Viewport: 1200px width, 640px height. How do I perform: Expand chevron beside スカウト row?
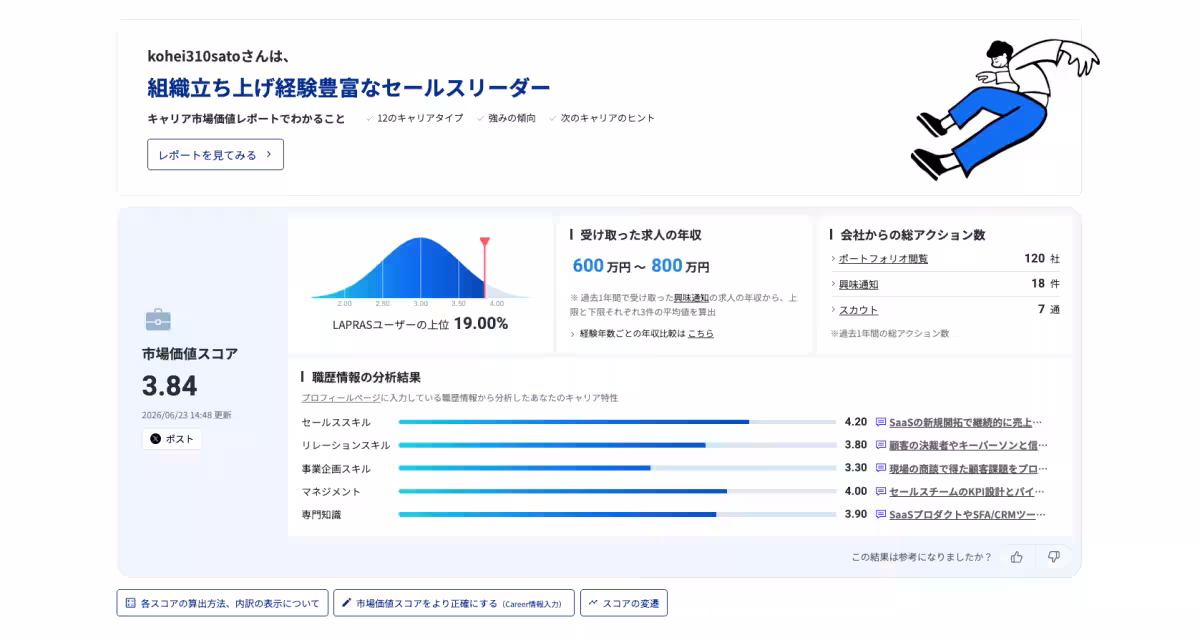pos(832,310)
